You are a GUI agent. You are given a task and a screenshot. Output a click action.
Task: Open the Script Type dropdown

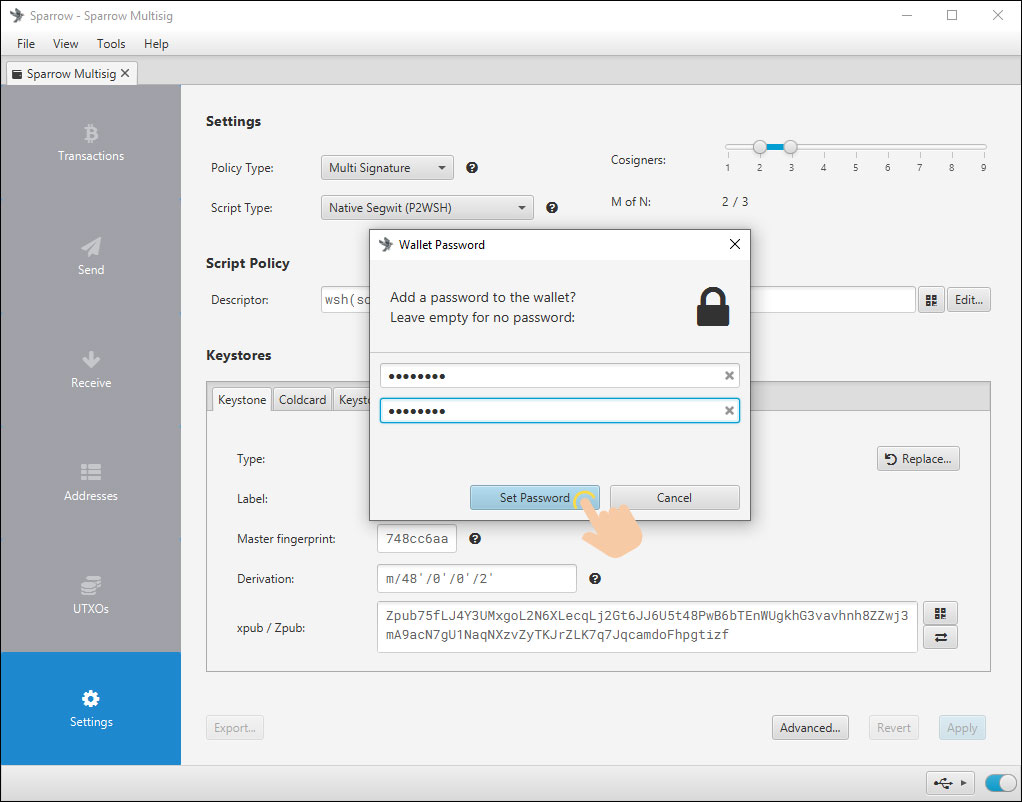pyautogui.click(x=427, y=207)
